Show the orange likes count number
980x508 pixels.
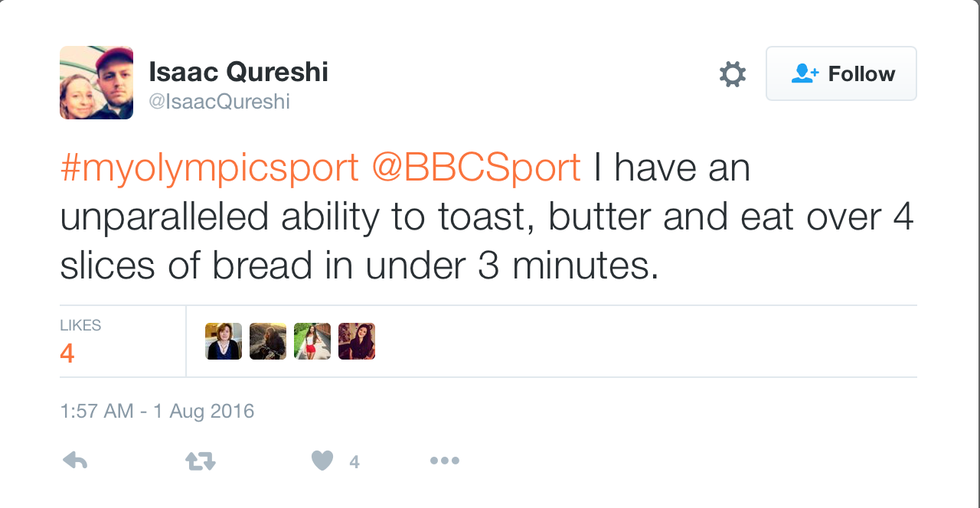point(67,353)
